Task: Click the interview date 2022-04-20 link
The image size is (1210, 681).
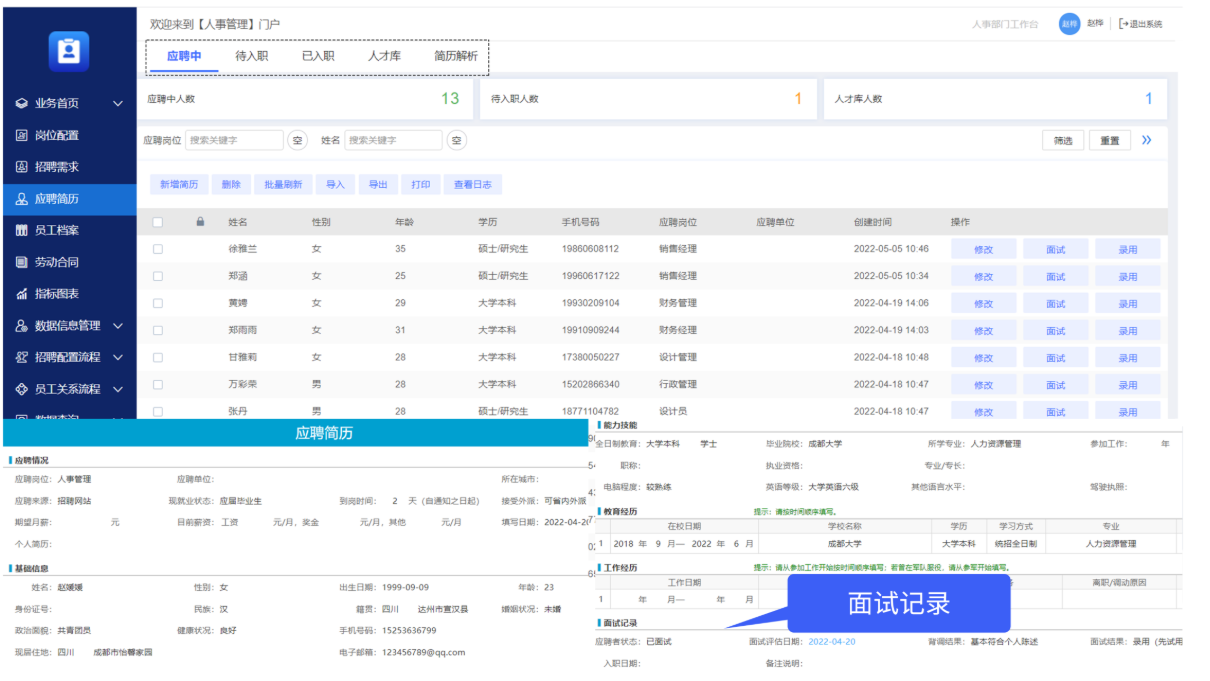Action: click(x=832, y=642)
